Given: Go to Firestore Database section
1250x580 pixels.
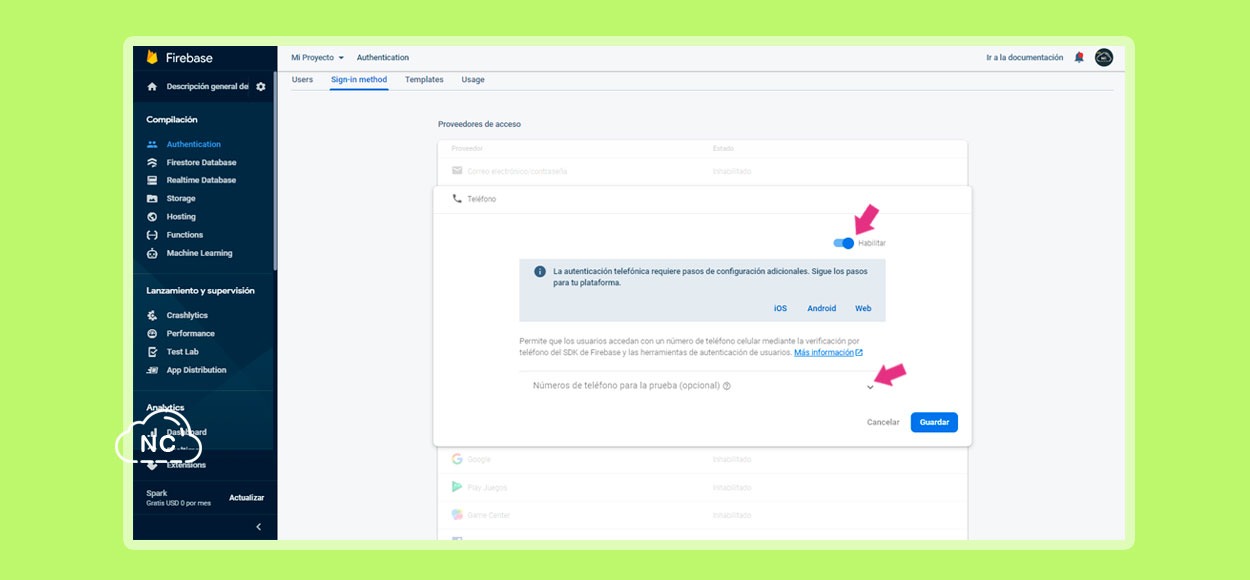Looking at the screenshot, I should pos(201,162).
